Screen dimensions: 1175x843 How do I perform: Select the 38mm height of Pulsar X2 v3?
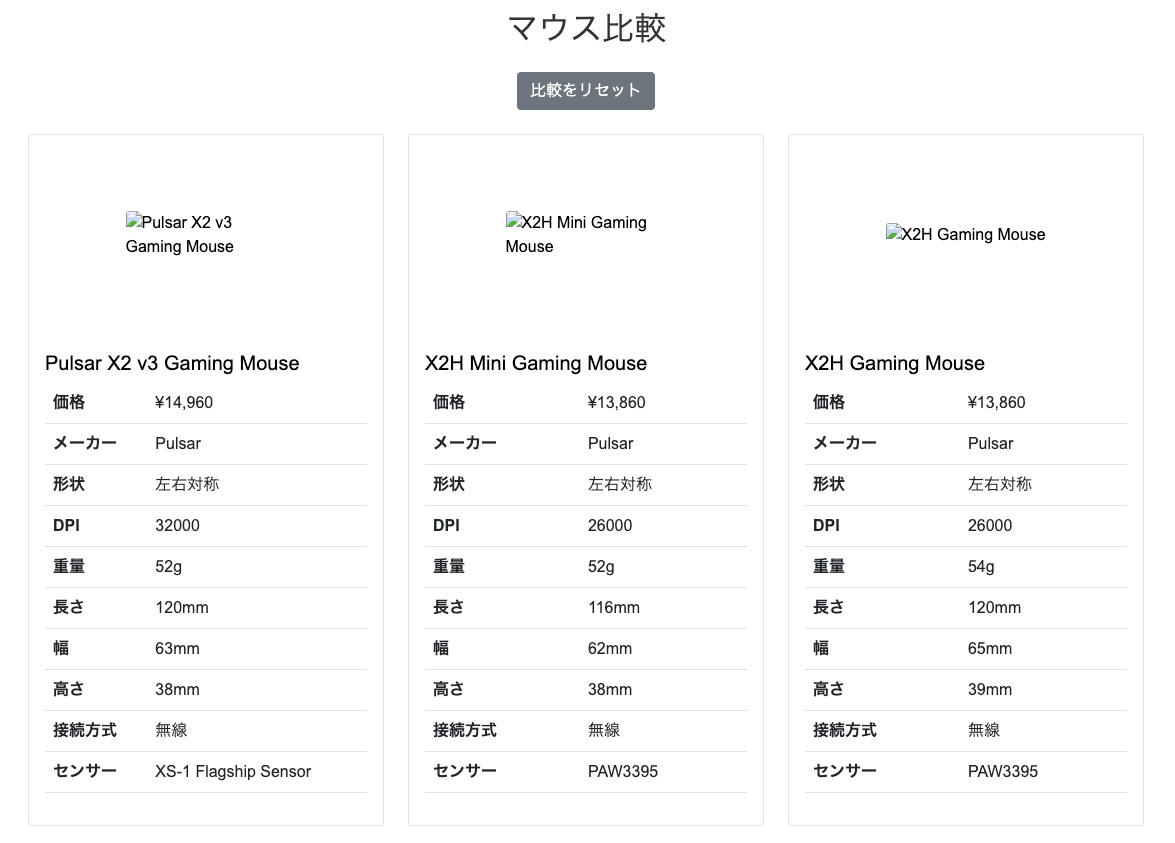(x=178, y=689)
